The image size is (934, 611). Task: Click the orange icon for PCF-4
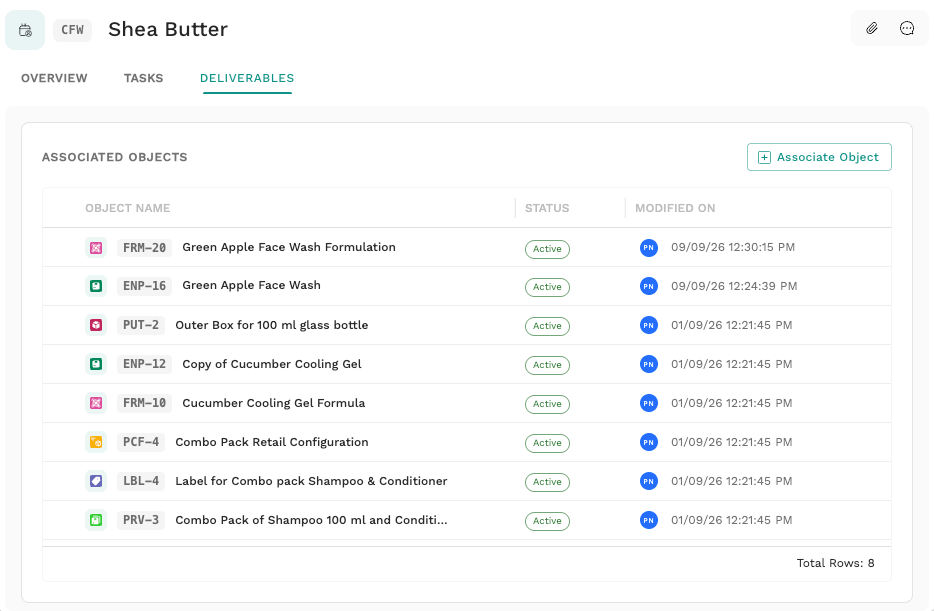pos(96,442)
